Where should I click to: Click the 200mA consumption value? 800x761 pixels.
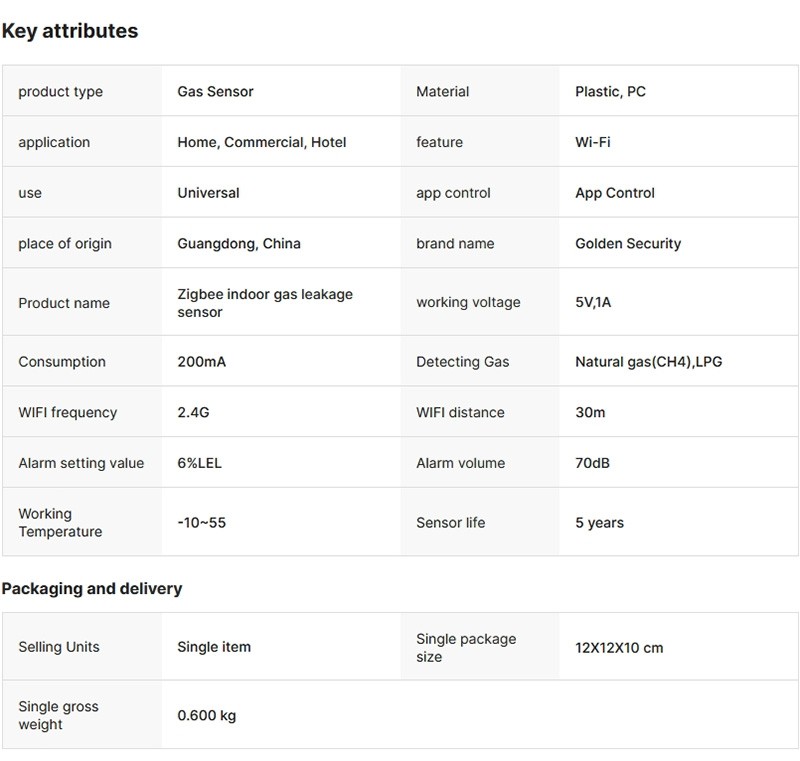201,362
